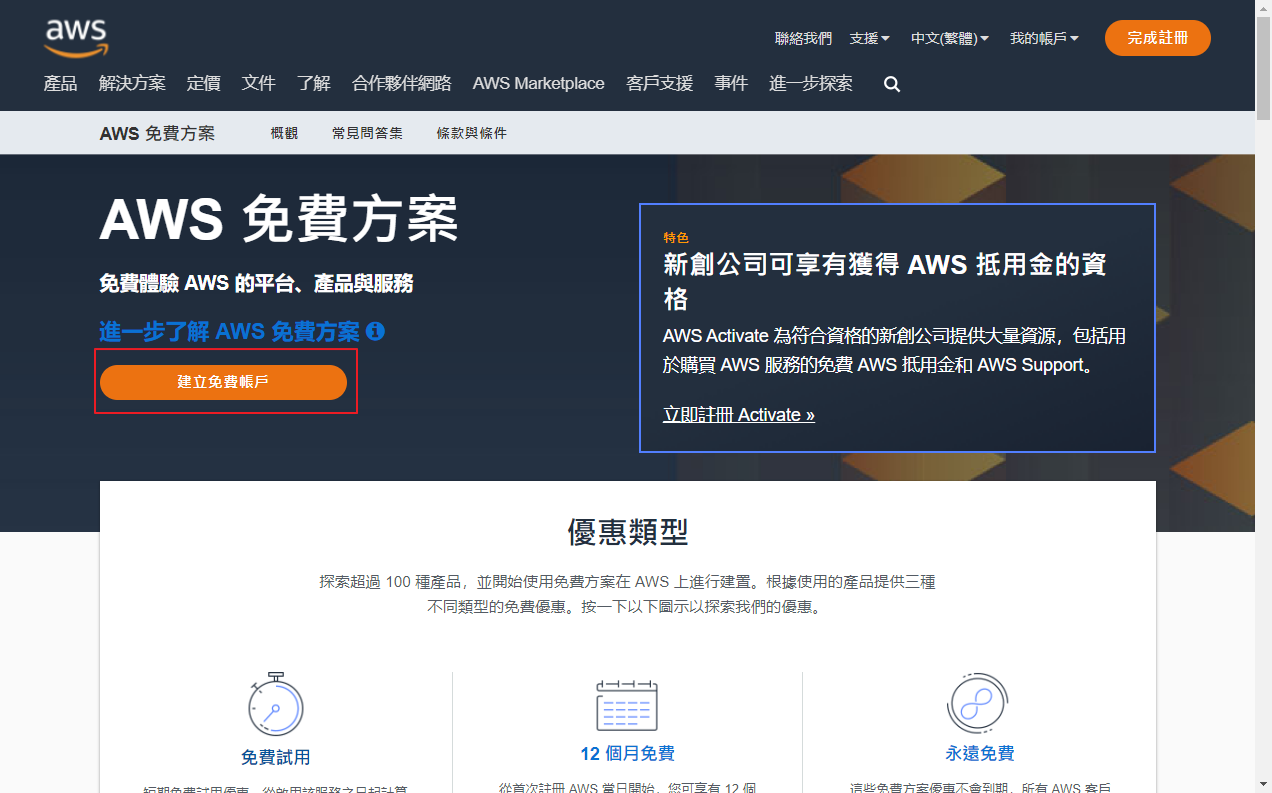Open the 中文(繁體) language dropdown
The width and height of the screenshot is (1272, 793).
pyautogui.click(x=949, y=38)
